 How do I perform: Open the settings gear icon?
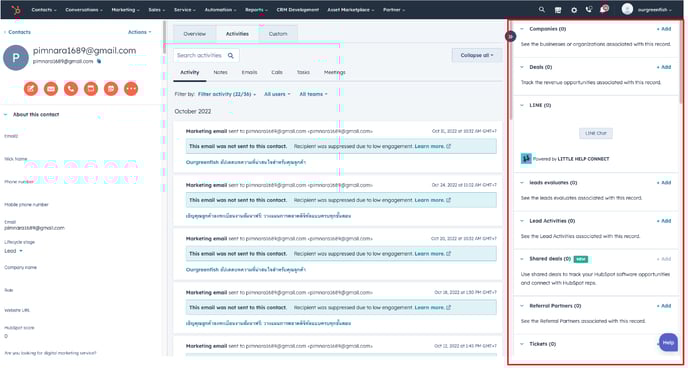[x=574, y=10]
